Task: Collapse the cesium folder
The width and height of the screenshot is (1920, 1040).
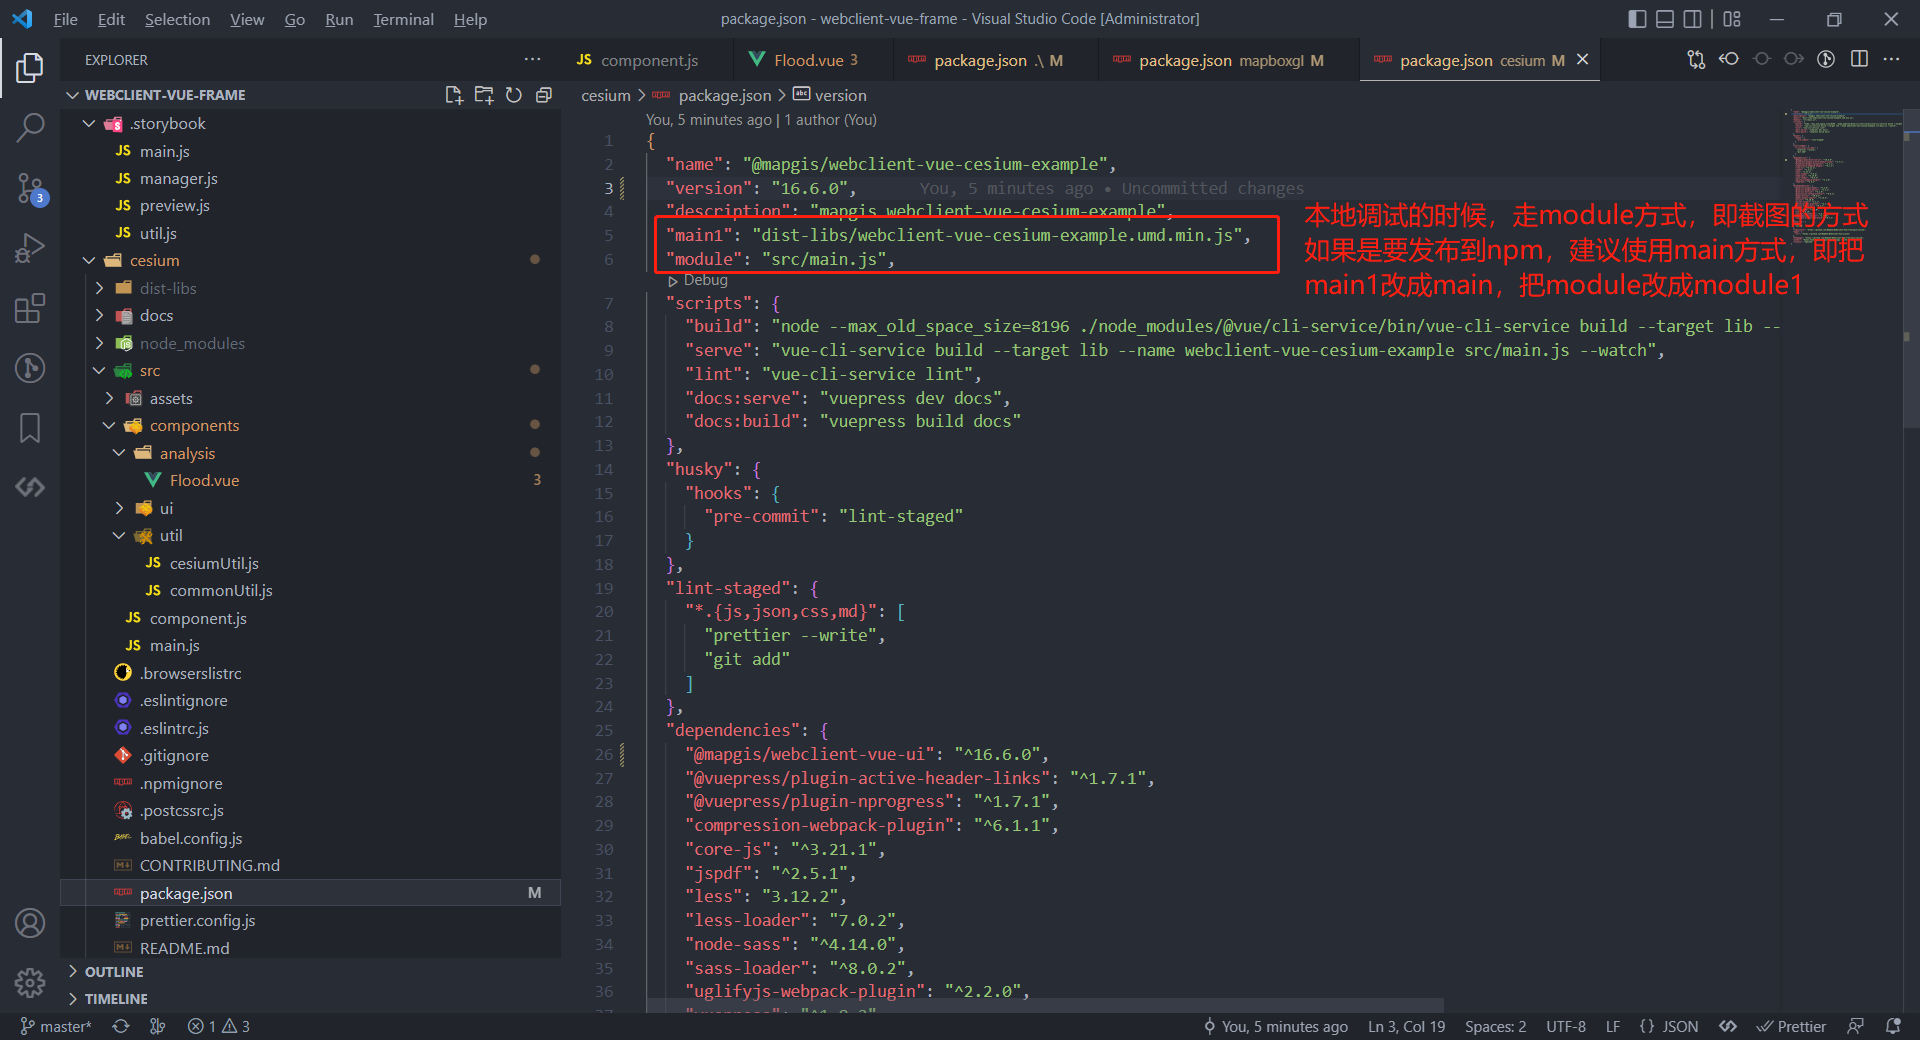Action: pos(89,261)
